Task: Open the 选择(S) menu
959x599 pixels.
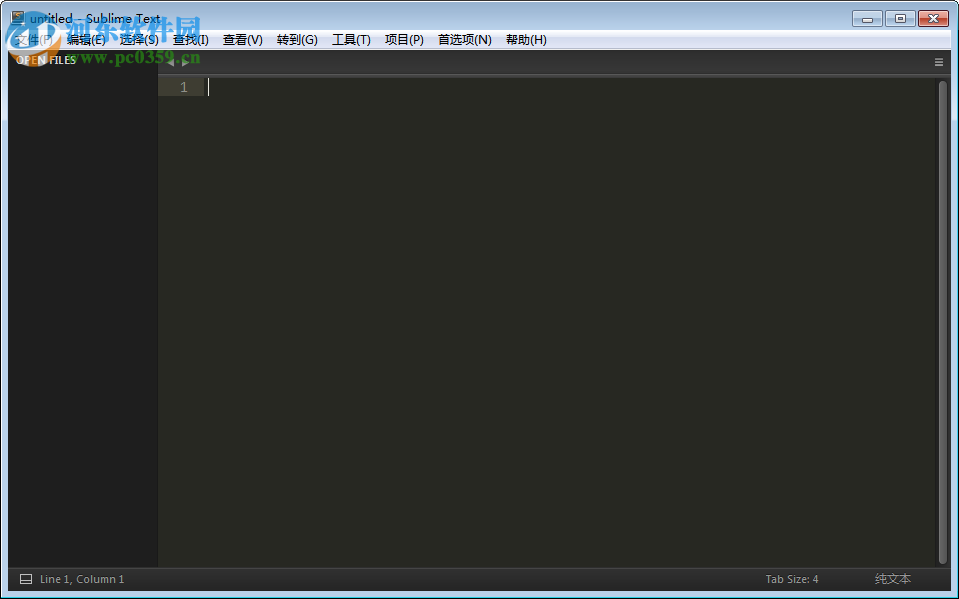Action: [x=139, y=40]
